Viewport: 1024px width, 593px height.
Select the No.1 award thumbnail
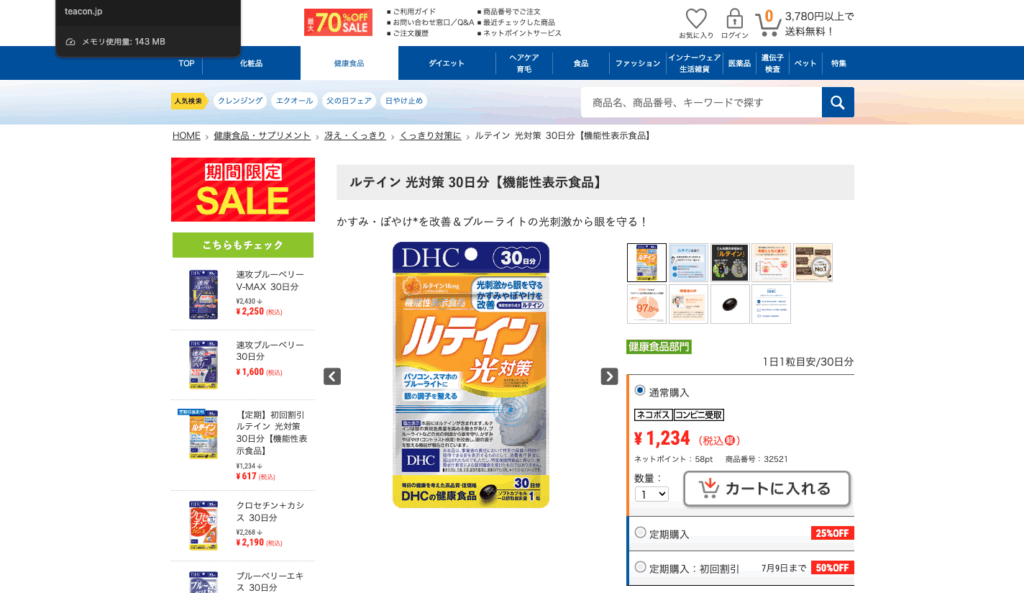pos(813,263)
